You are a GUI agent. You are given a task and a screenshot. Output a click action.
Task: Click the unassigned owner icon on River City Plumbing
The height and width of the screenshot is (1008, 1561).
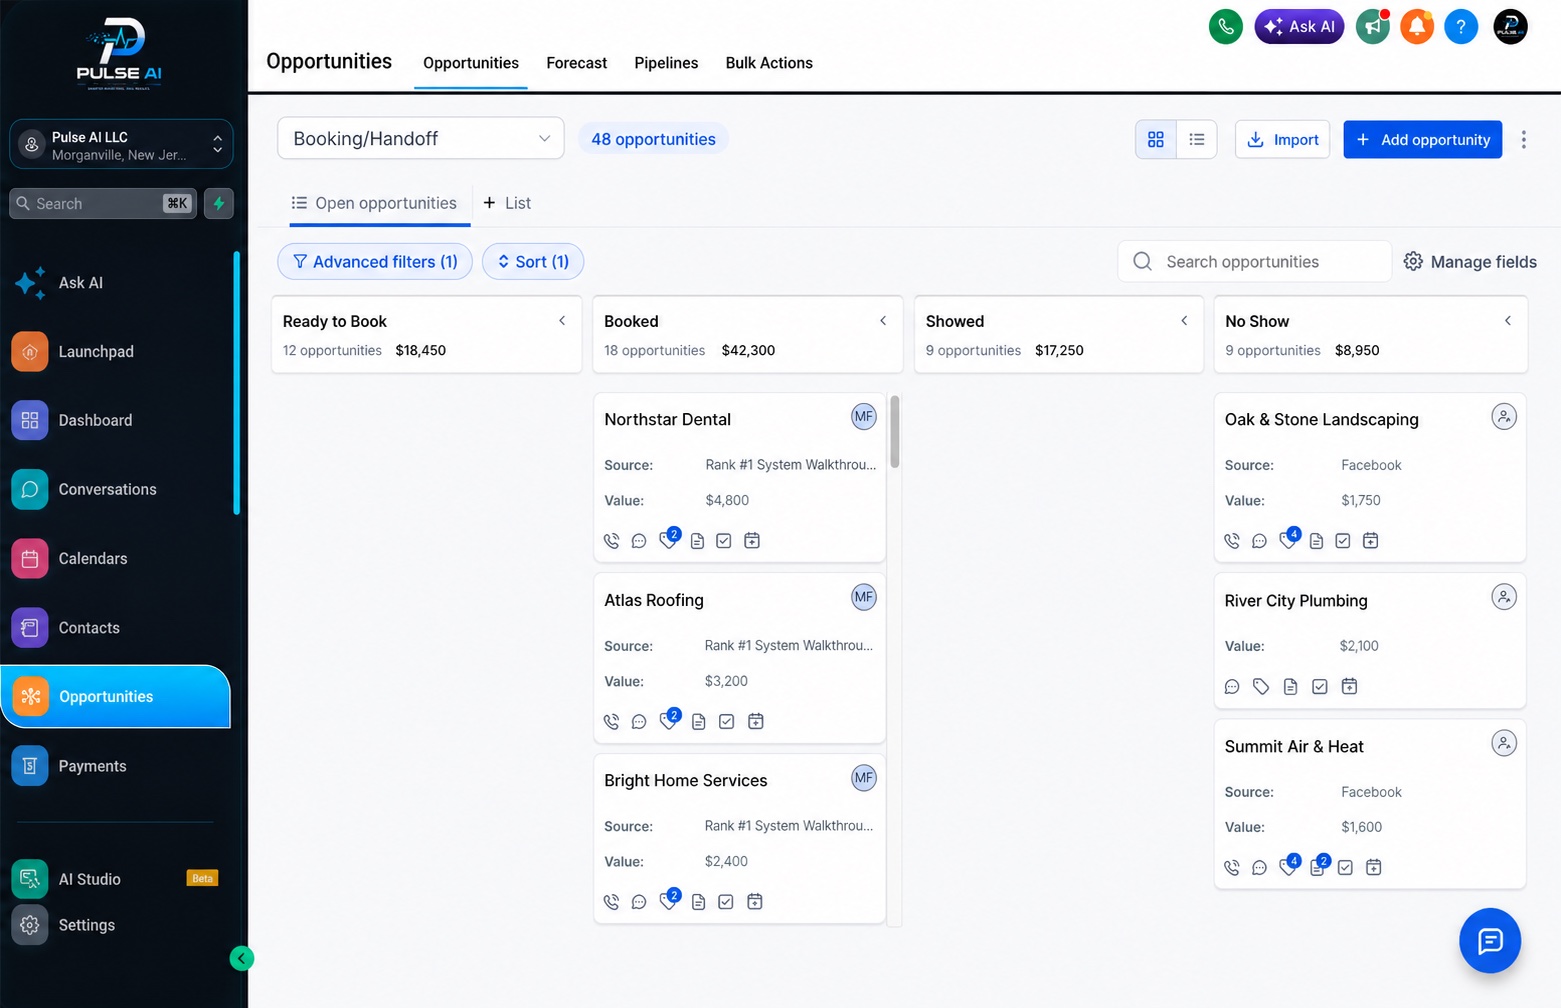1504,597
